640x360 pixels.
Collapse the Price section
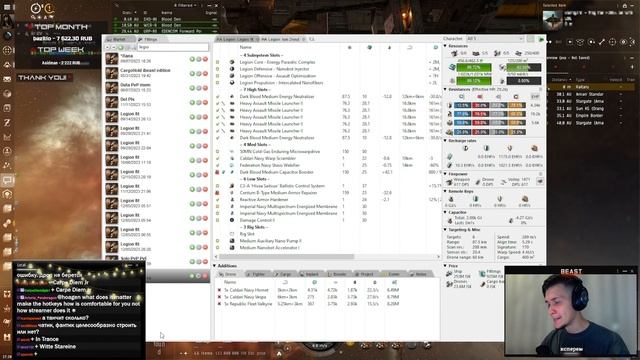[x=446, y=266]
